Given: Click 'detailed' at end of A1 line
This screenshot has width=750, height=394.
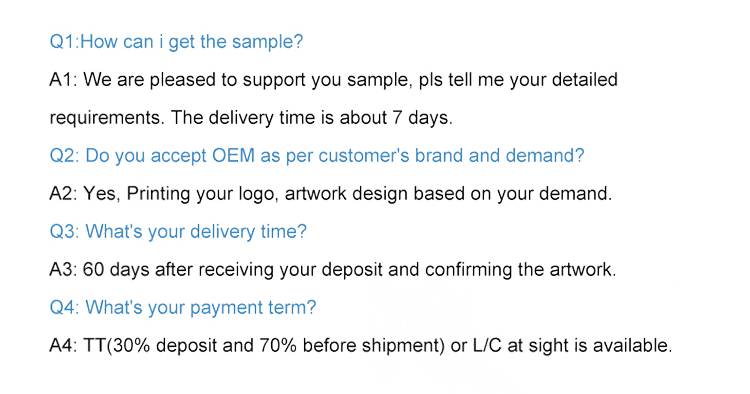Looking at the screenshot, I should (x=585, y=79).
